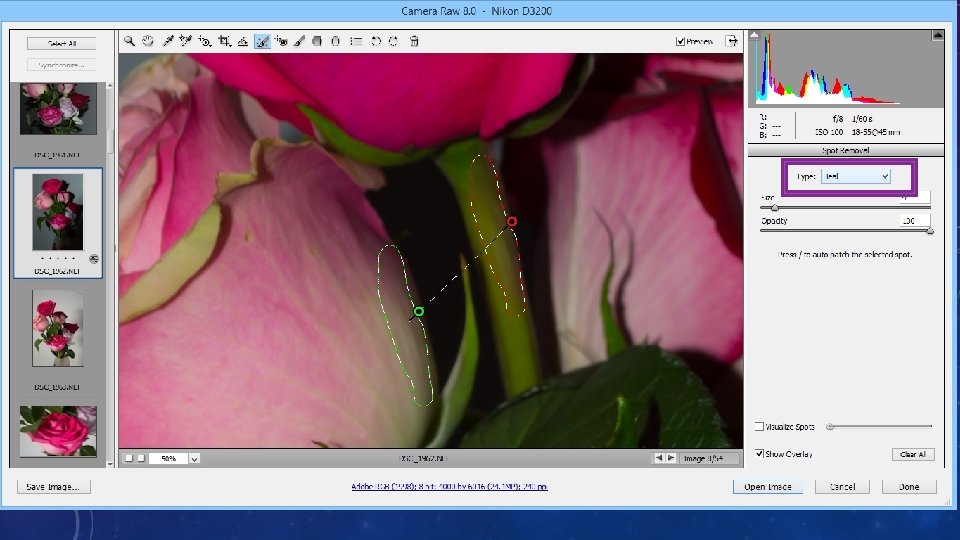Expand the 50% zoom level dropdown

click(x=194, y=458)
